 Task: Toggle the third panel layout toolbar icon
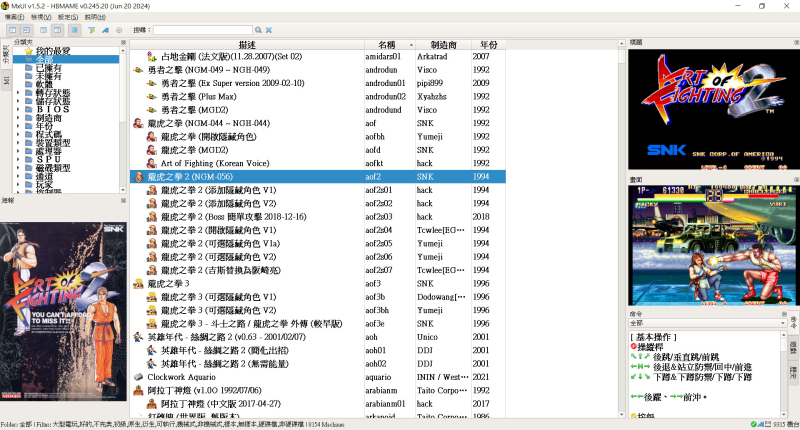(x=44, y=30)
